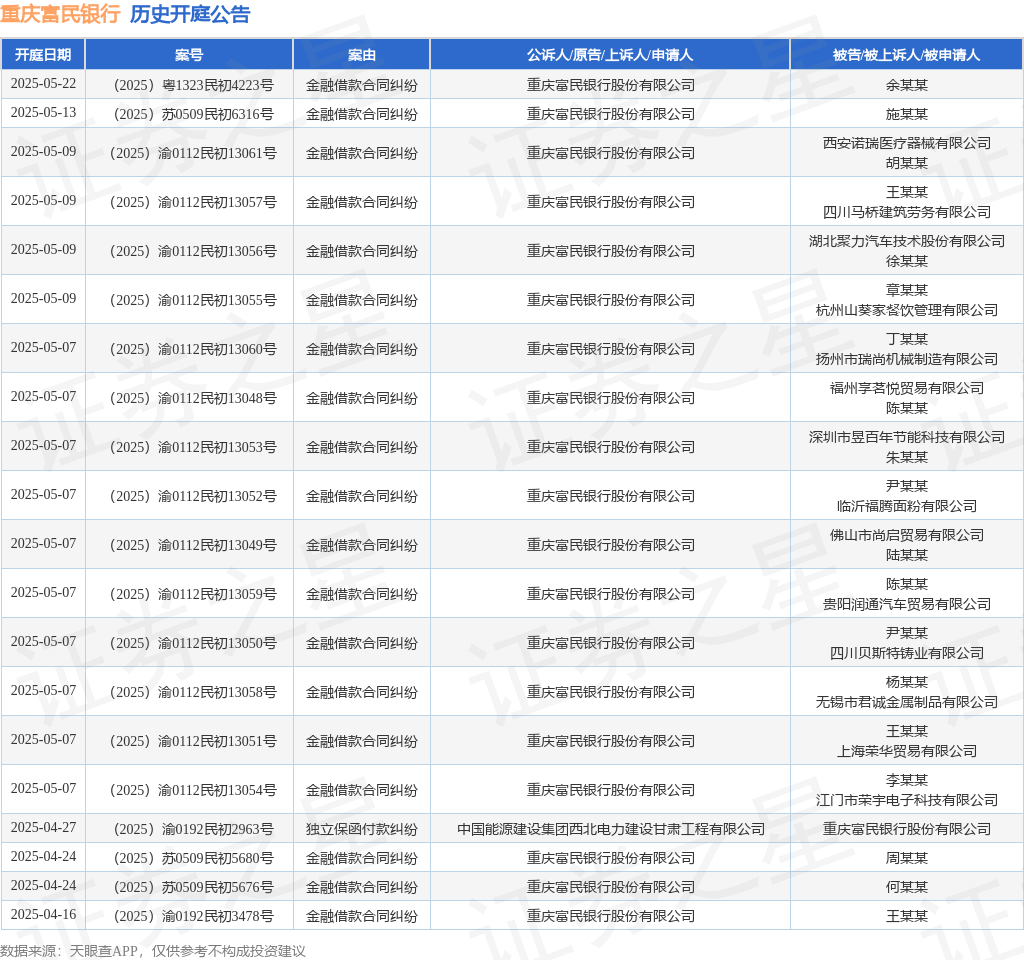
Task: Select case number 苏0509民初5676号
Action: tap(193, 888)
